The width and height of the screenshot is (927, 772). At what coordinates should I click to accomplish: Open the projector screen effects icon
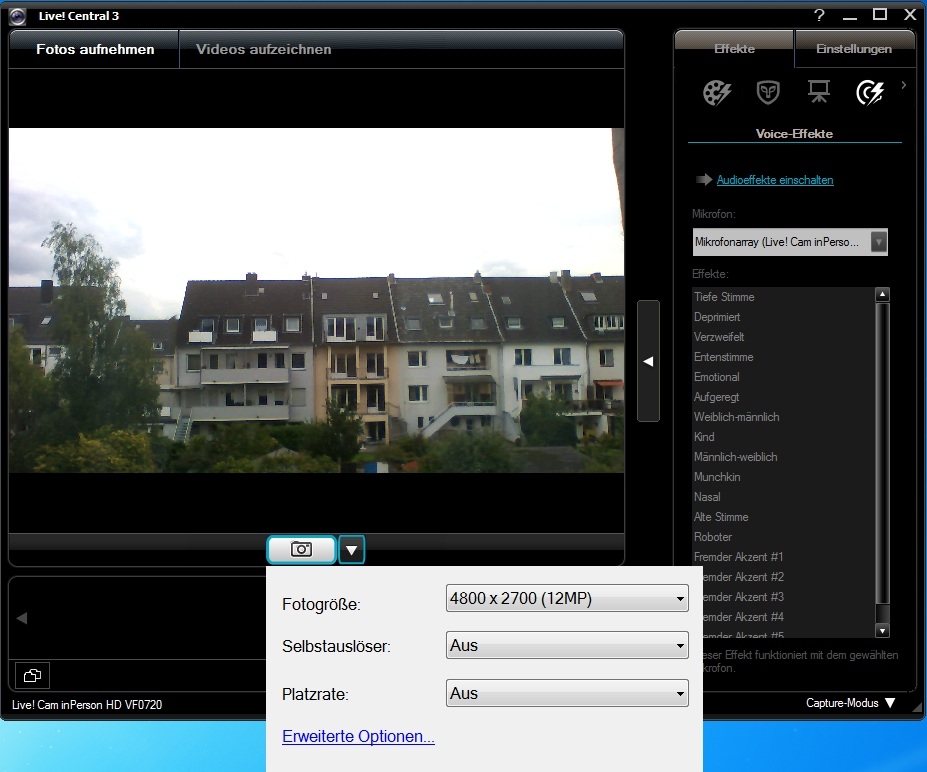pyautogui.click(x=819, y=93)
